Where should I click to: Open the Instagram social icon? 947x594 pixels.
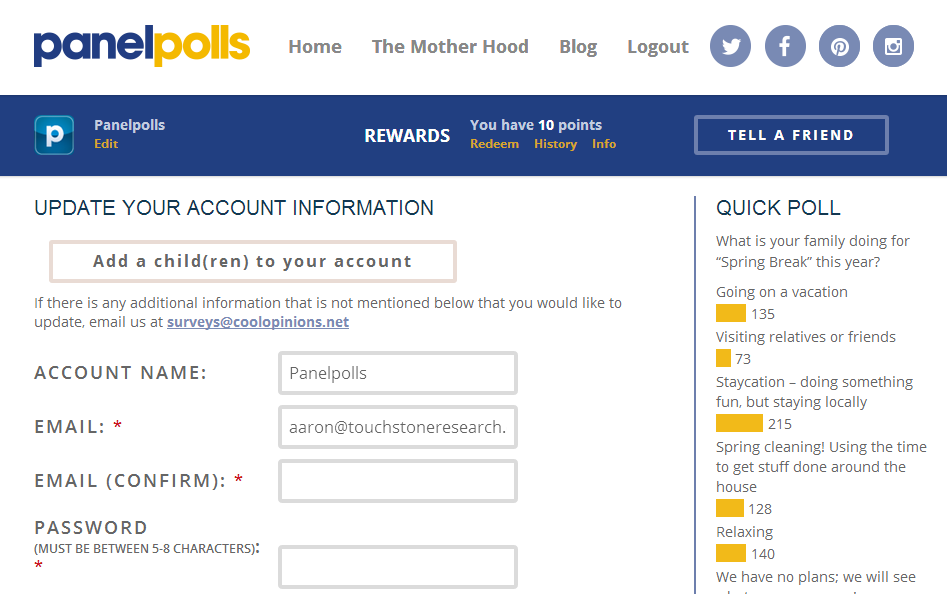click(893, 46)
